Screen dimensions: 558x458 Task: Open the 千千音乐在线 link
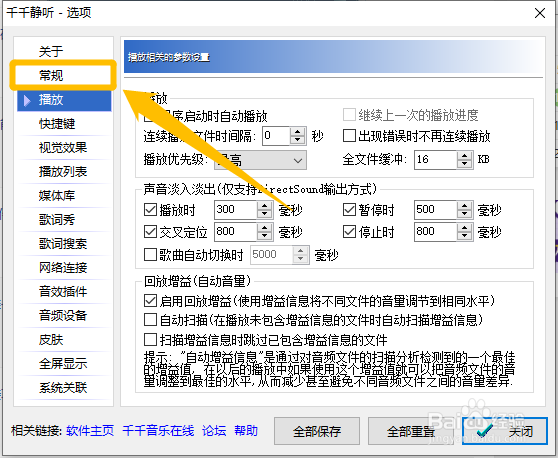coord(158,431)
